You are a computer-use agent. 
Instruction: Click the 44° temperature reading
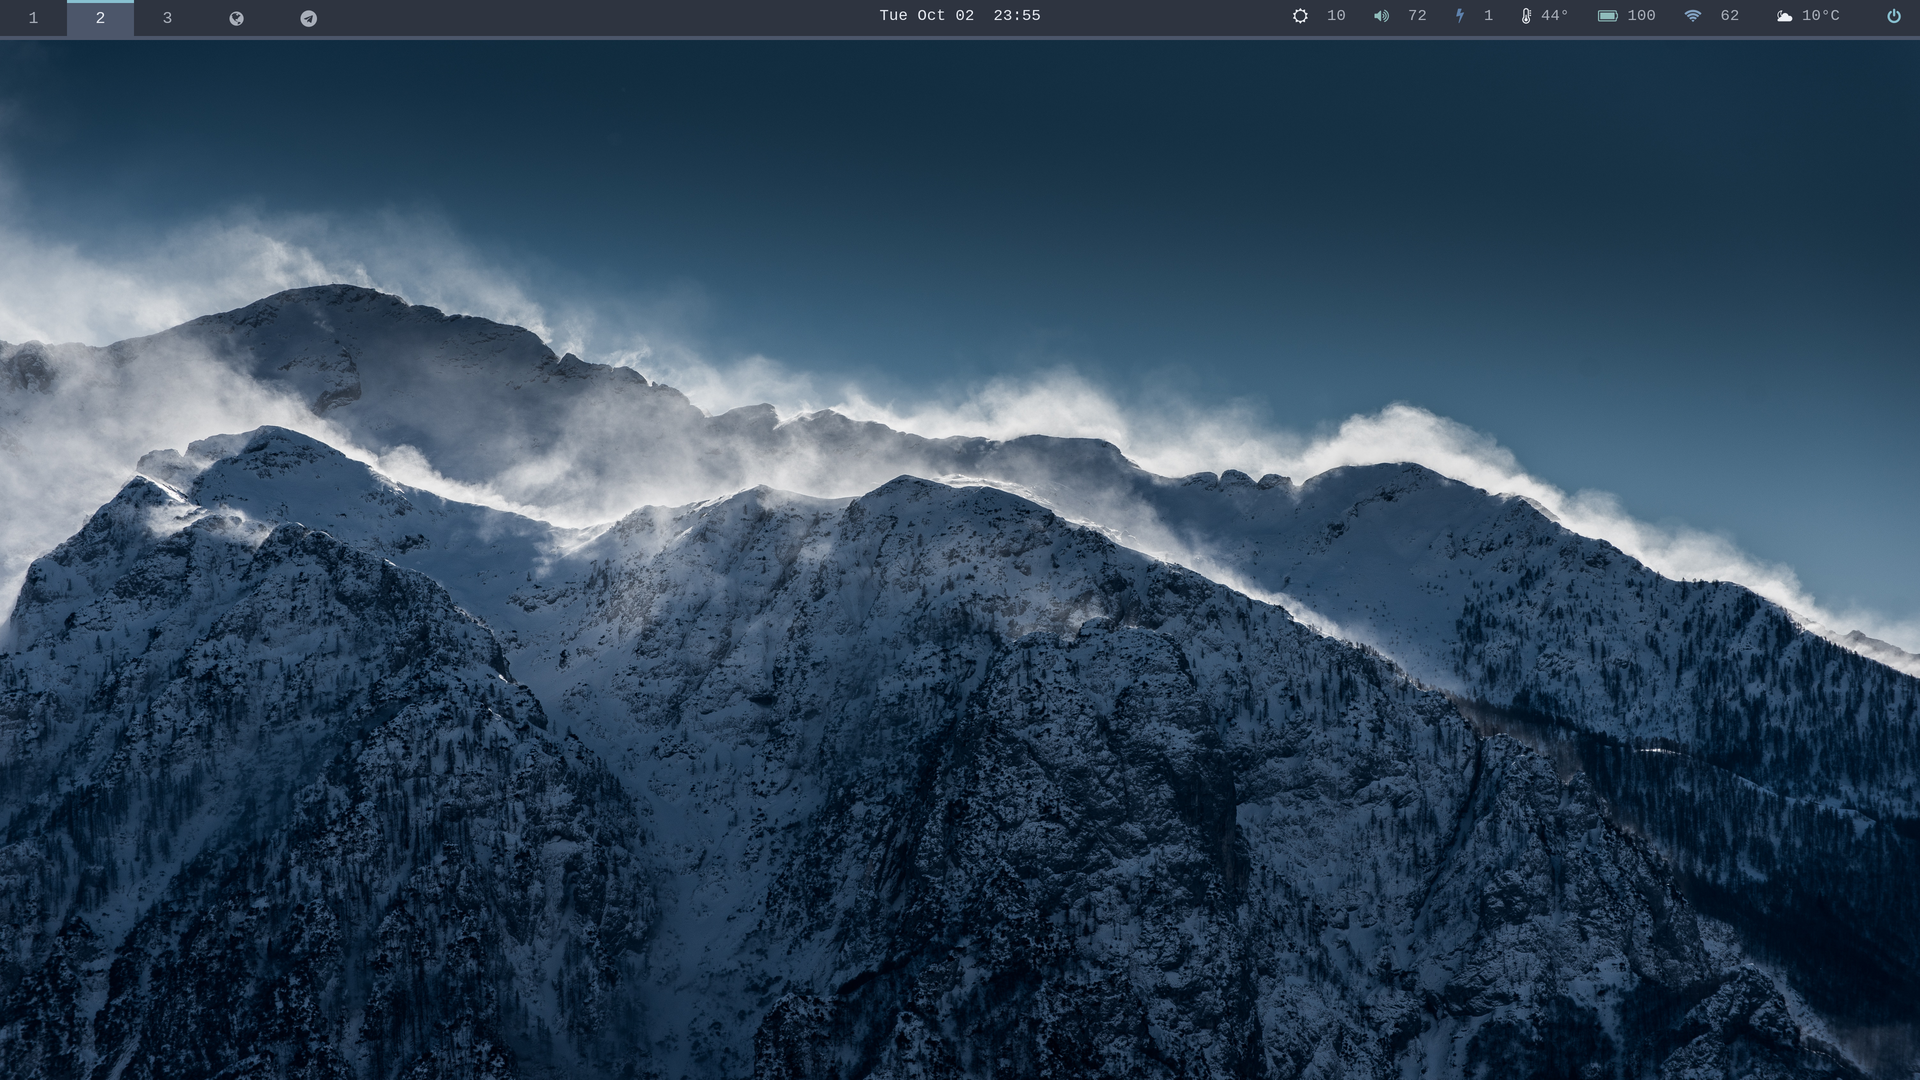(1555, 16)
